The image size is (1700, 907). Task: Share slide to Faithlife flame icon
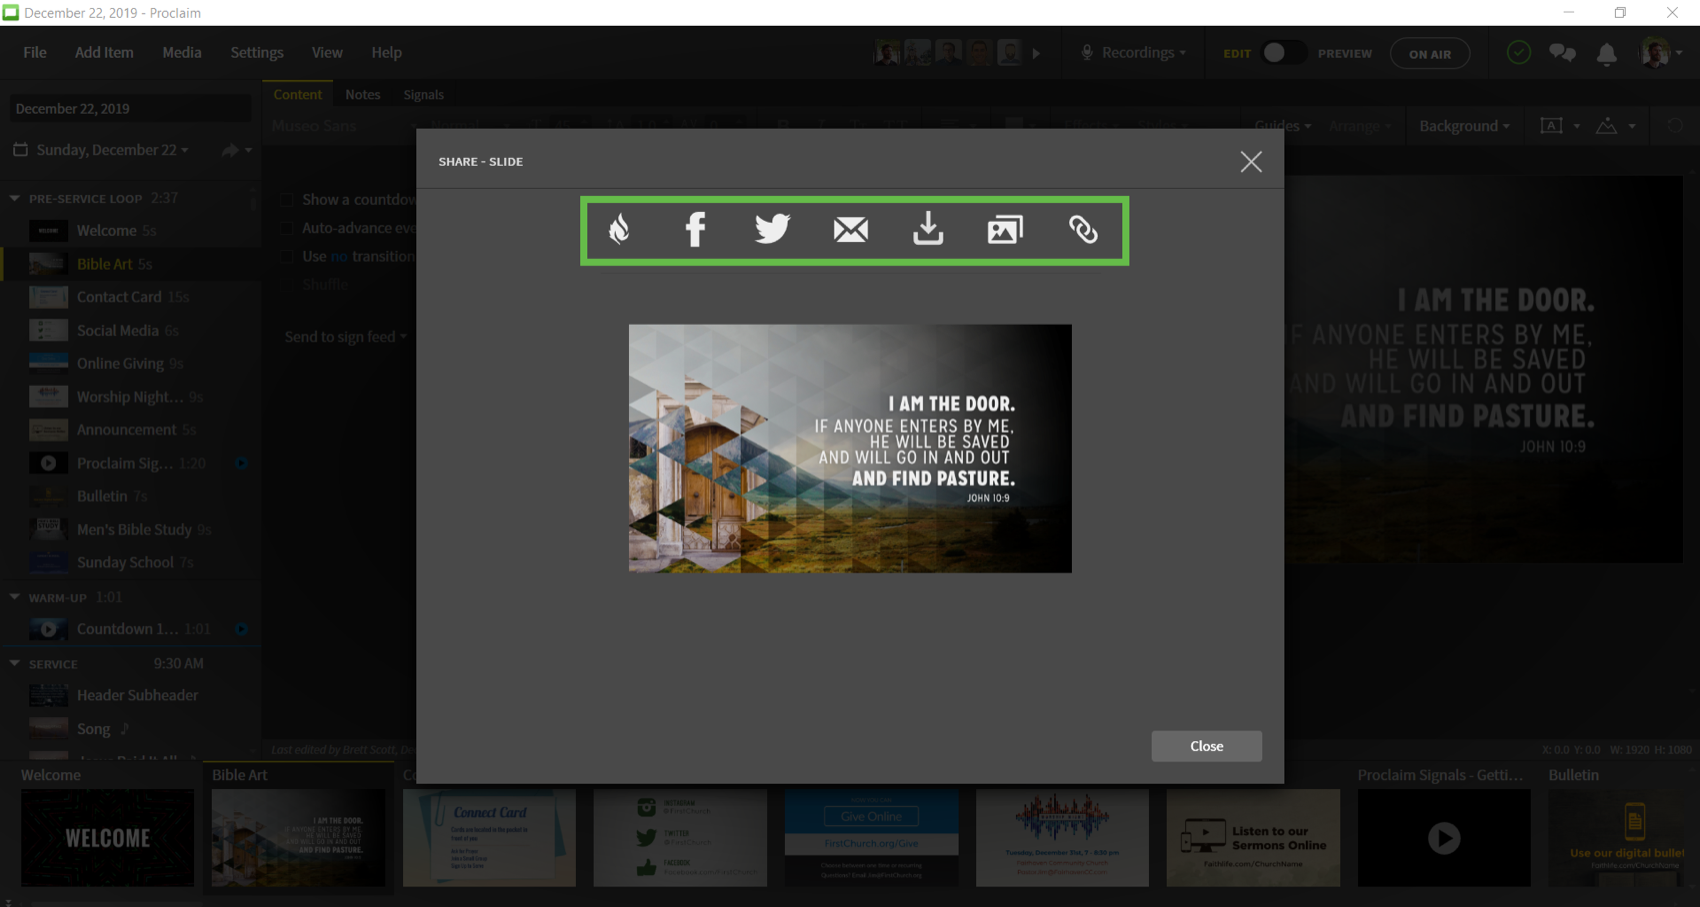point(619,230)
